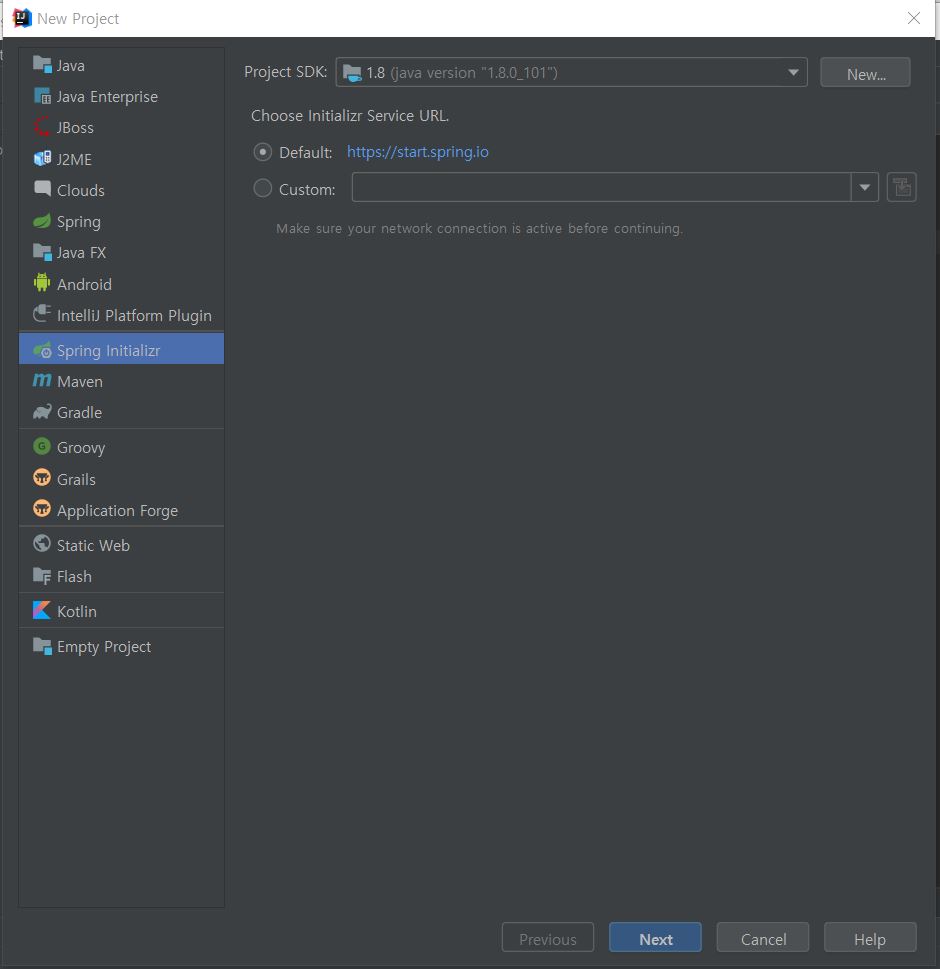Select the Default service URL radio
Image resolution: width=940 pixels, height=969 pixels.
pos(263,152)
